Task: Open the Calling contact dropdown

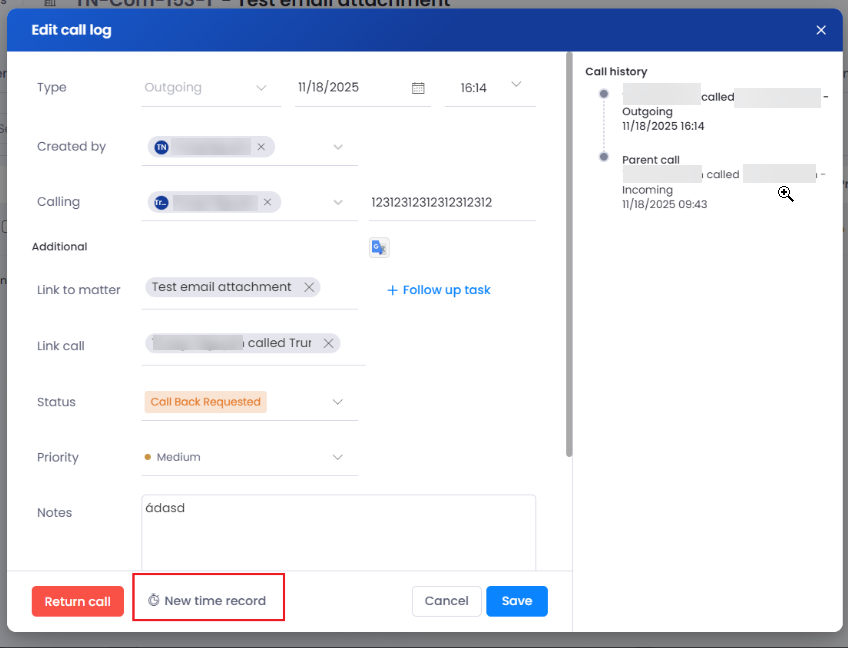Action: point(338,202)
